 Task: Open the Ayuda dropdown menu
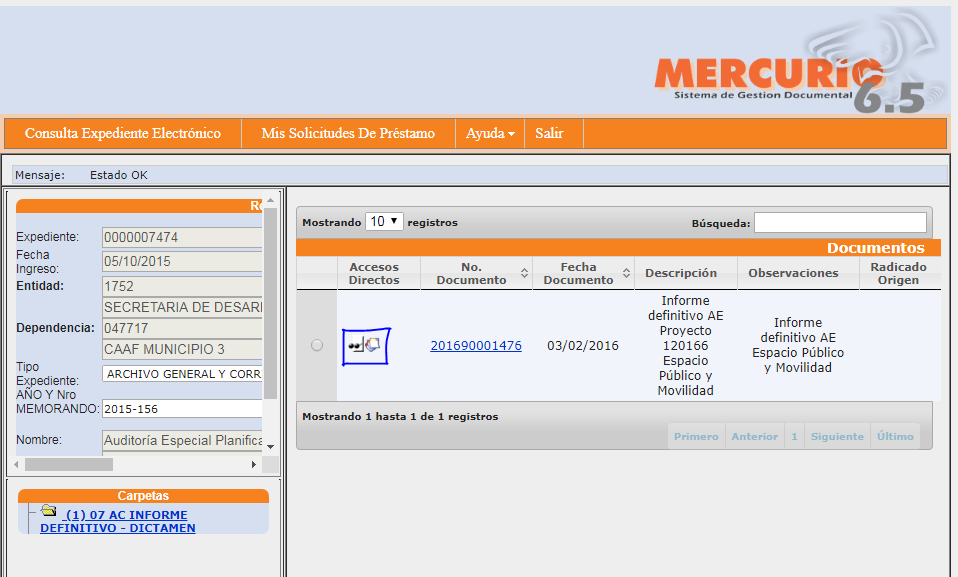pos(489,133)
